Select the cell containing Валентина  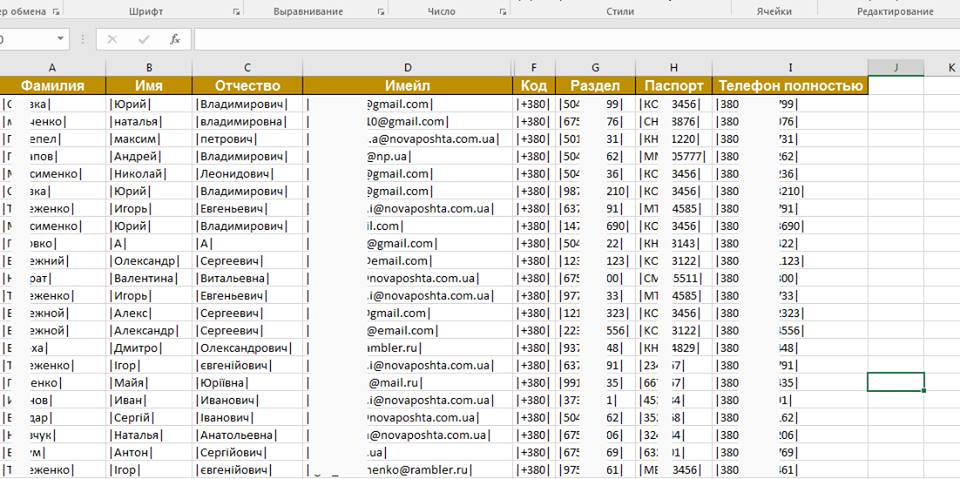click(148, 278)
